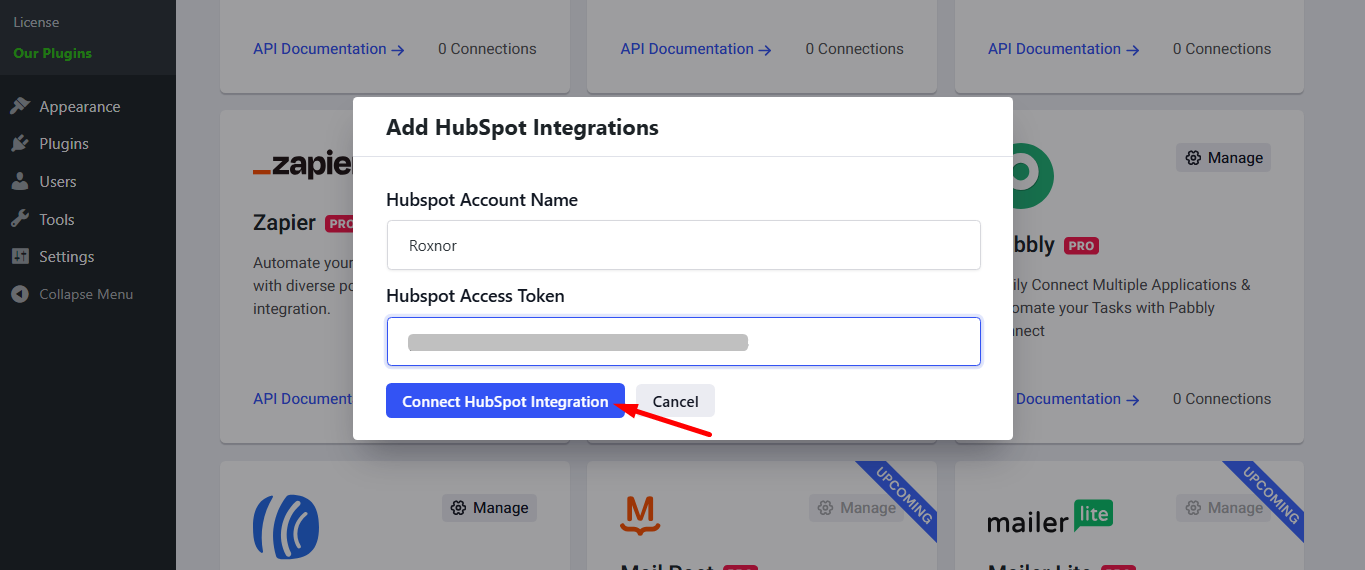The width and height of the screenshot is (1365, 570).
Task: Open the Our Plugins submenu item
Action: point(52,54)
